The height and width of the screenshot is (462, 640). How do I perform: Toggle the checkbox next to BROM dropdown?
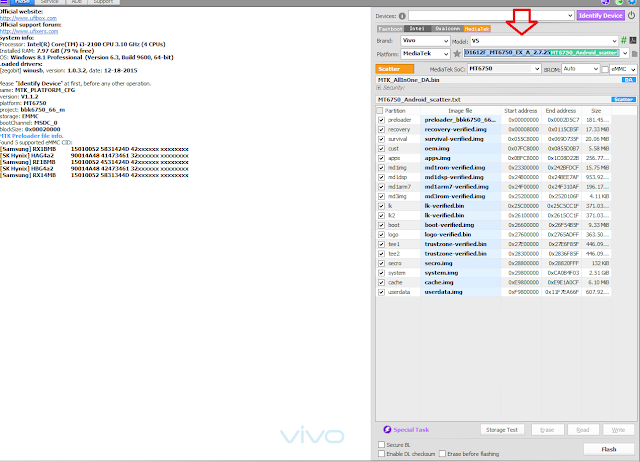pyautogui.click(x=605, y=69)
